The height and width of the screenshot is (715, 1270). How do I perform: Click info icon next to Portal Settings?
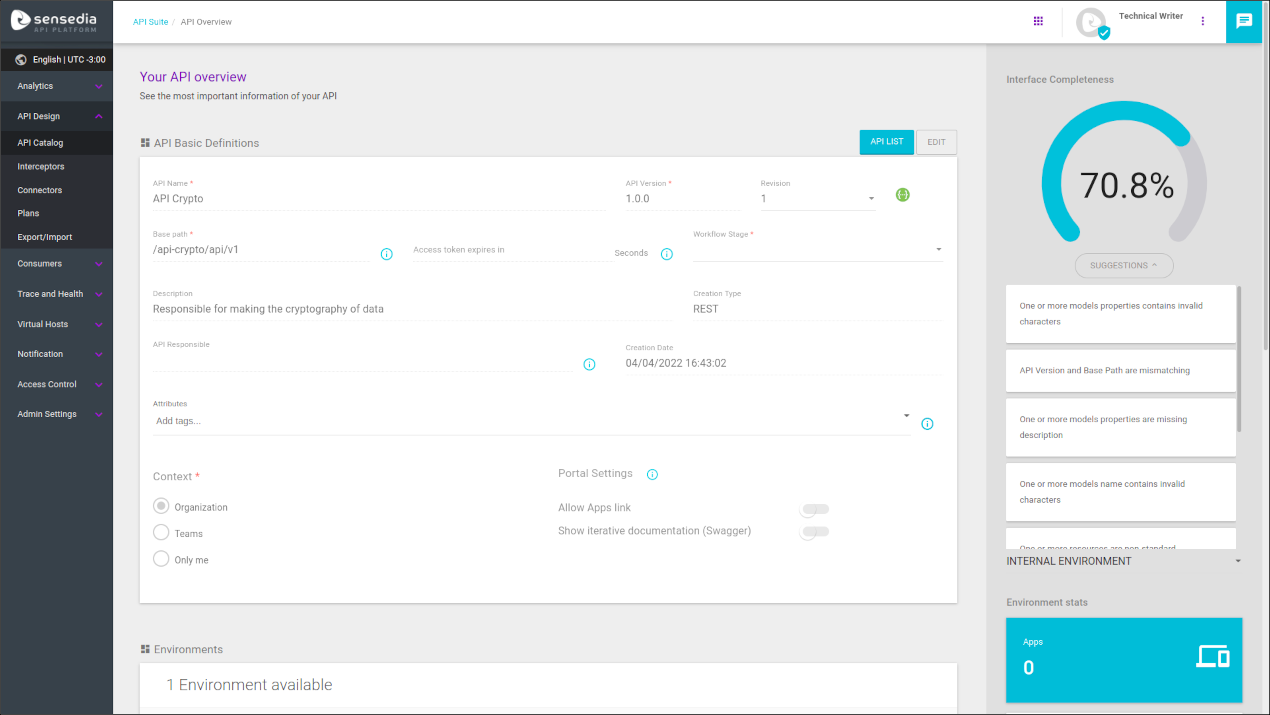(652, 474)
